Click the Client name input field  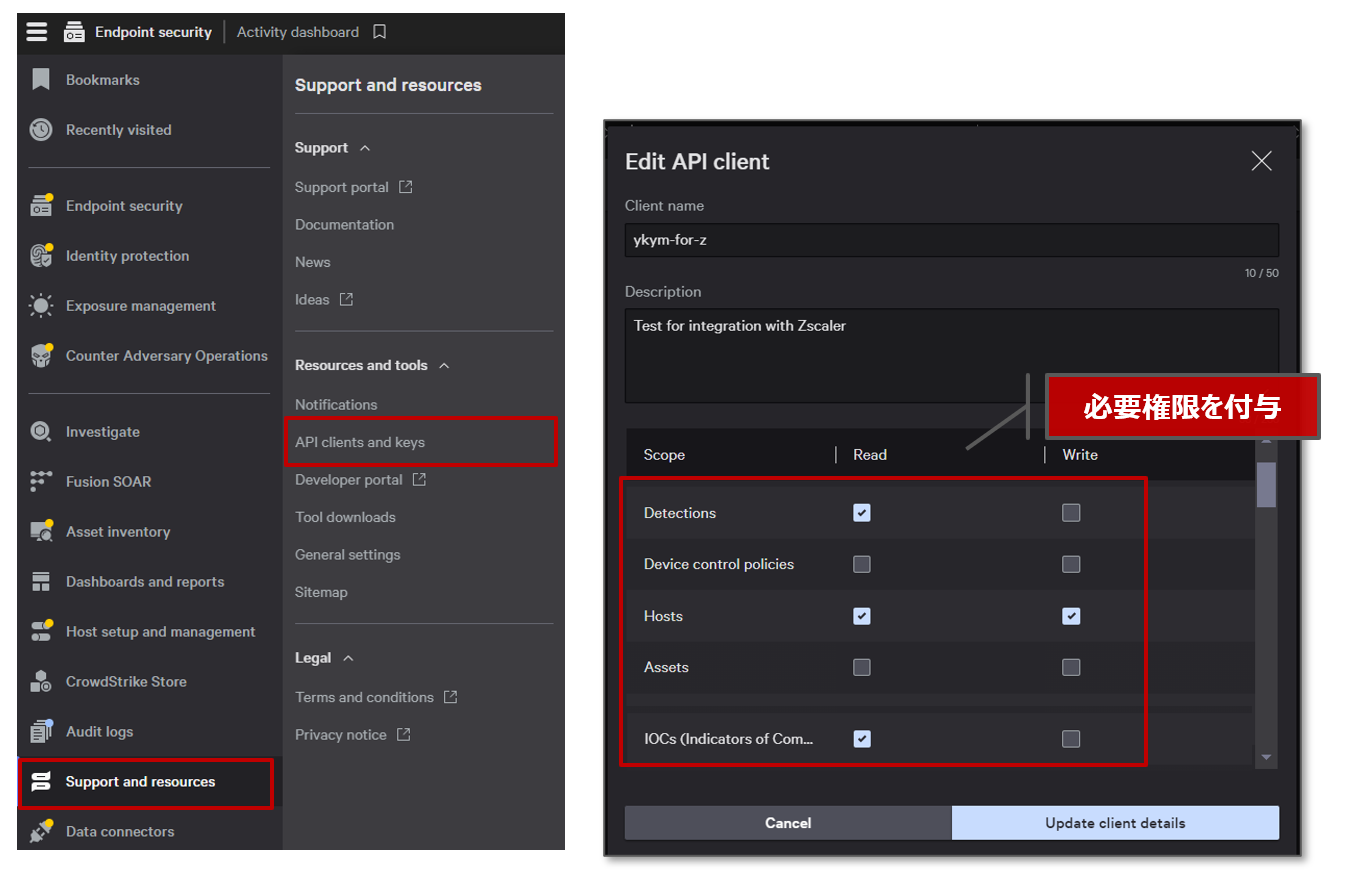952,240
